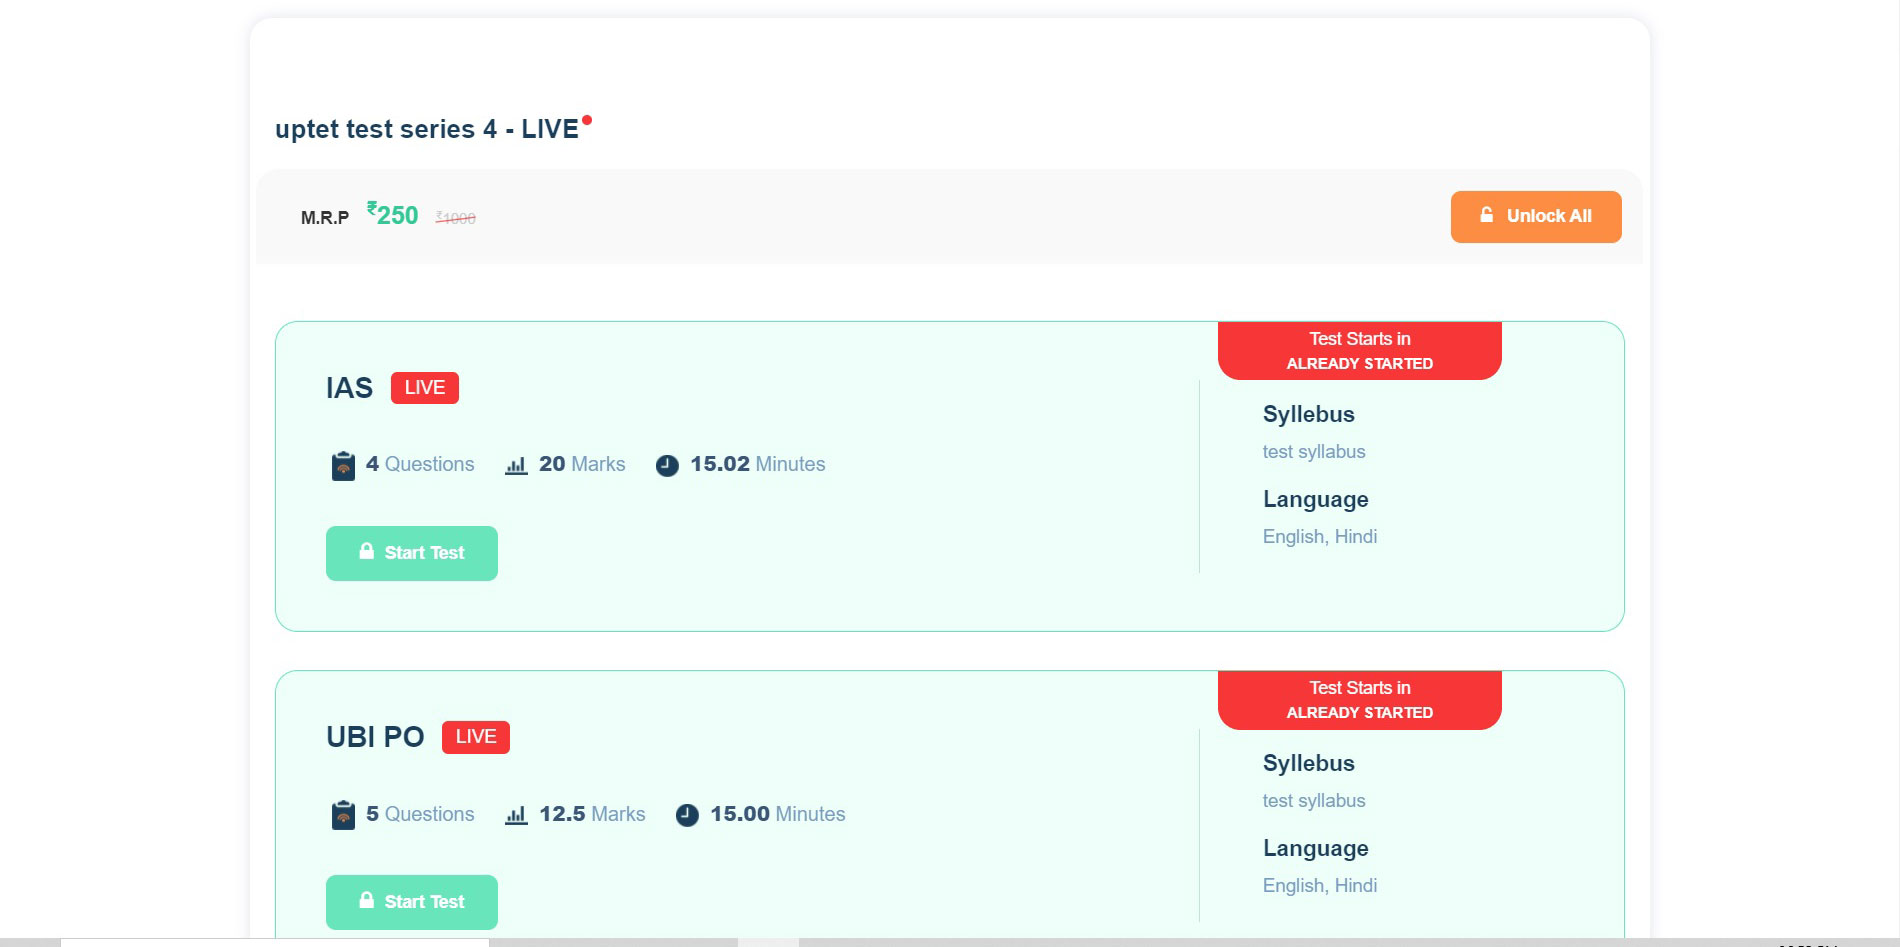
Task: Click the clipboard questions icon for IAS
Action: tap(343, 466)
